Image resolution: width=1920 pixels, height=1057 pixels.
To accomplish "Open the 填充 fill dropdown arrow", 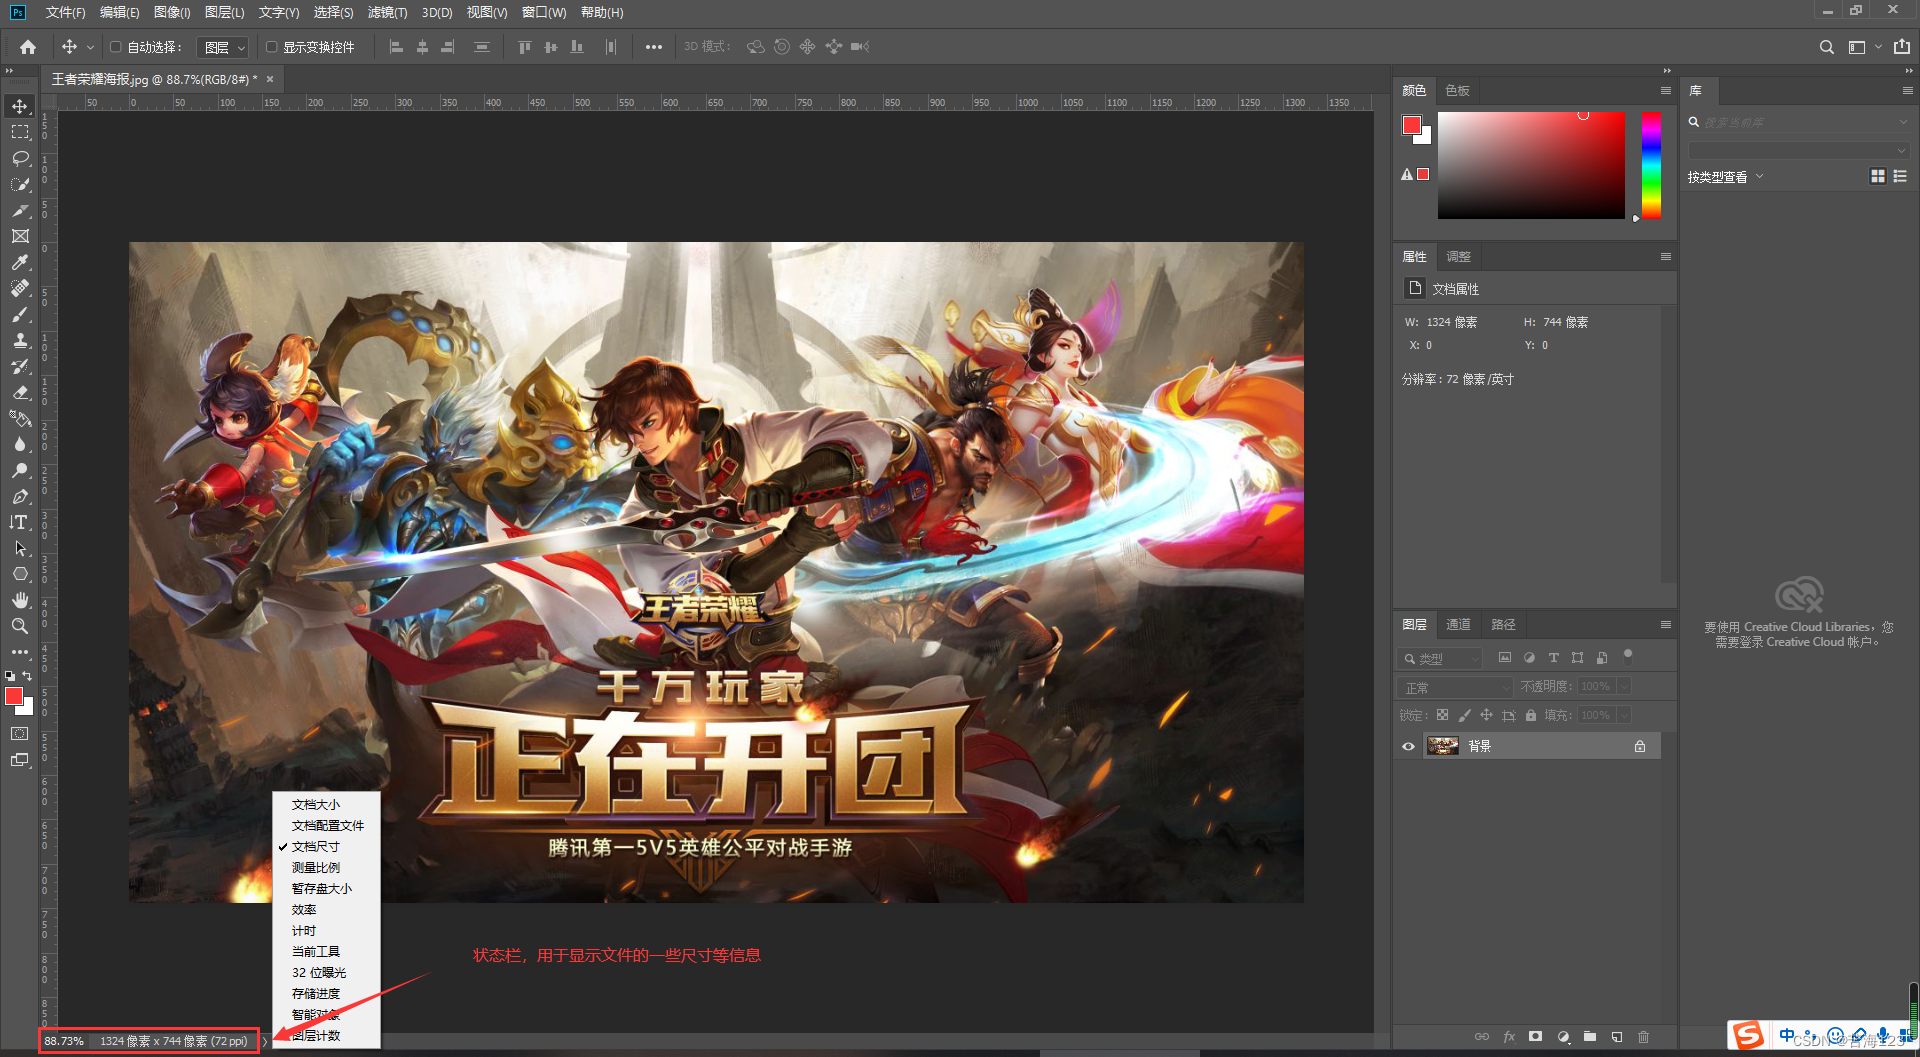I will [1624, 715].
